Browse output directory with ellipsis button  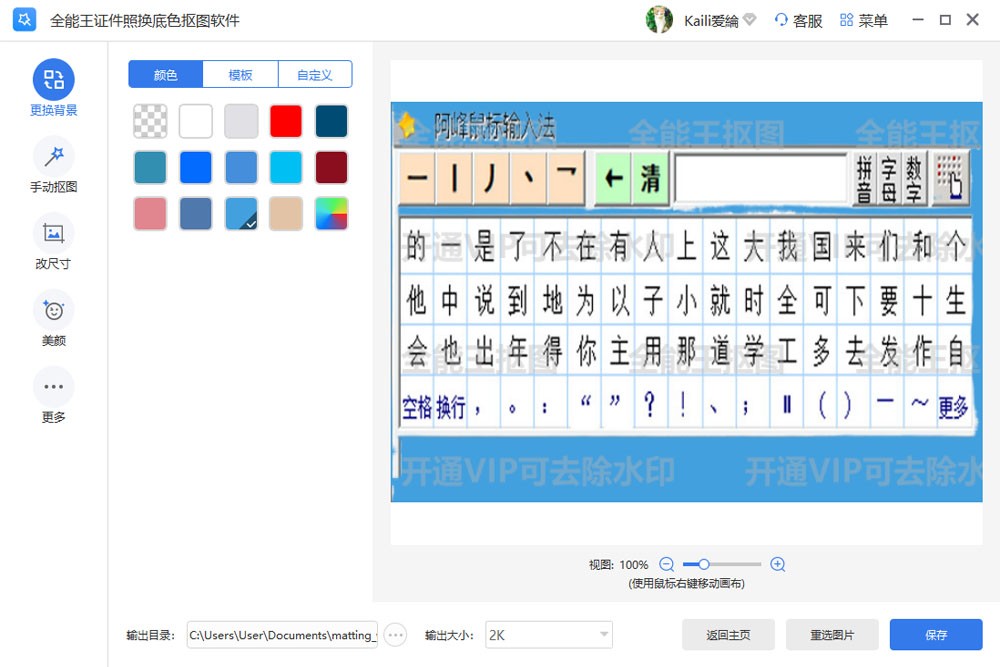pos(396,635)
